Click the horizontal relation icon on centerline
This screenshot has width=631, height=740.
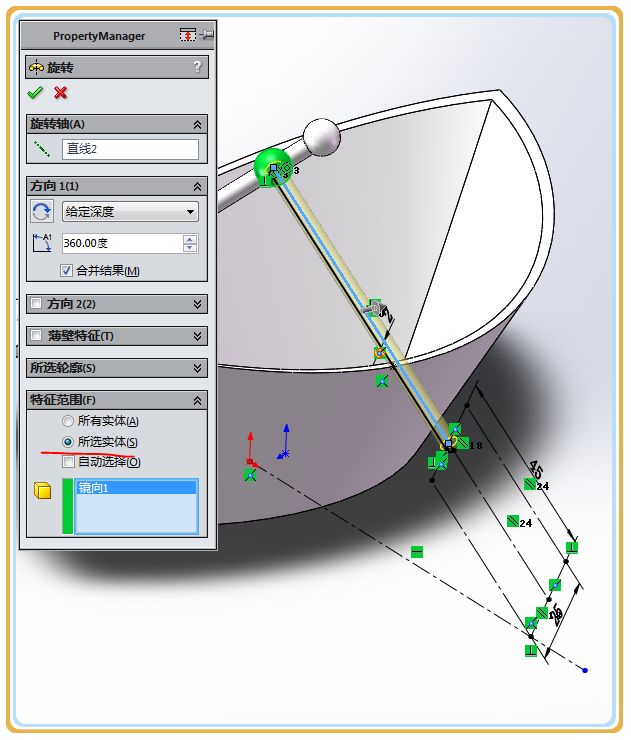417,552
